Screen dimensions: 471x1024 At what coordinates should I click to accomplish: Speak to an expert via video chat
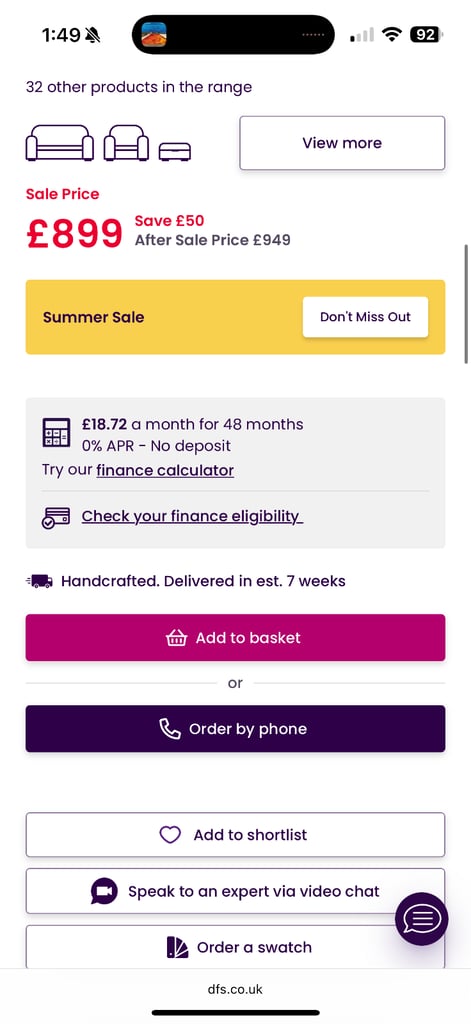coord(235,891)
